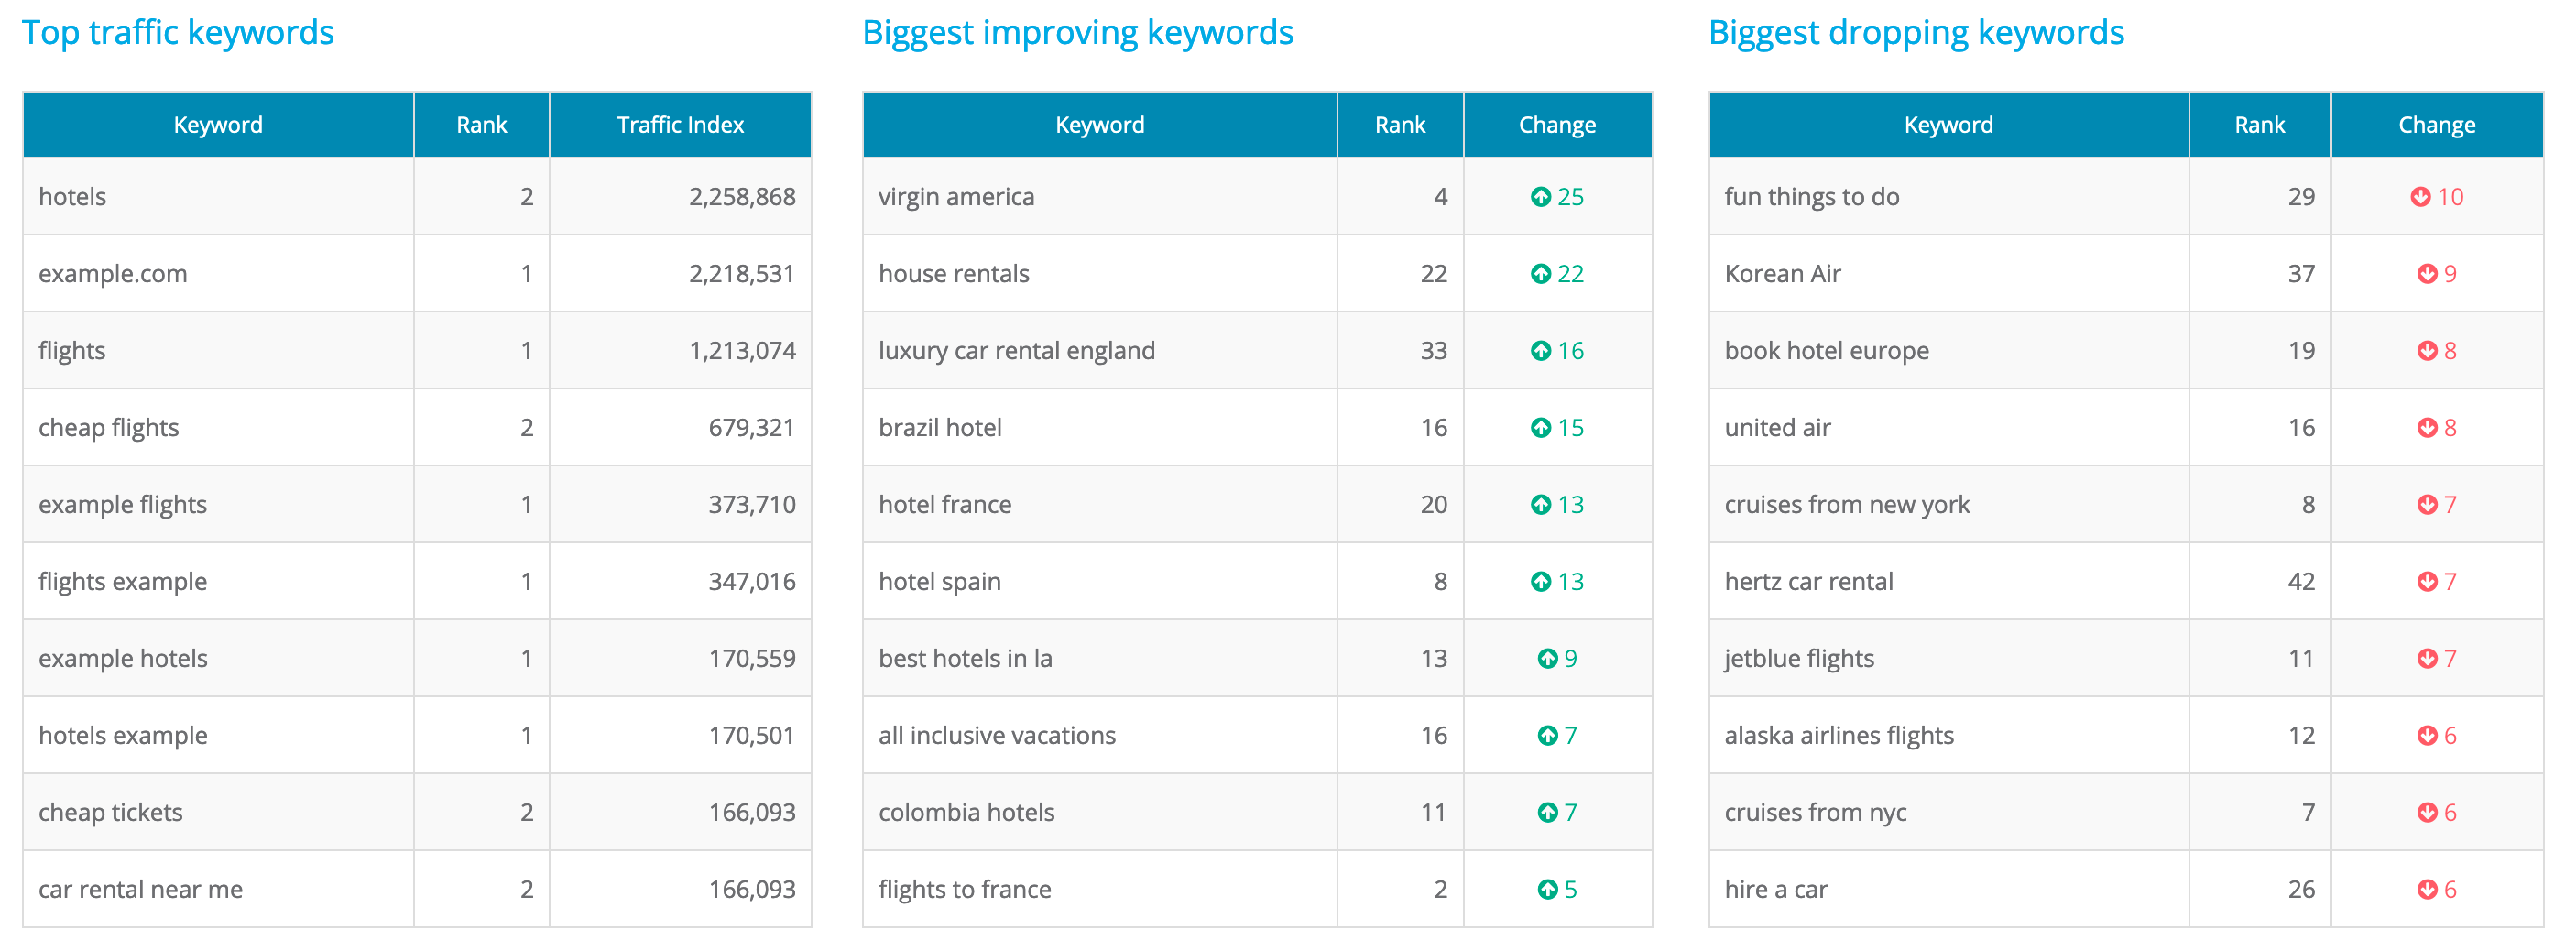This screenshot has height=951, width=2576.
Task: Click down arrow icon for hire a car
Action: pyautogui.click(x=2427, y=889)
